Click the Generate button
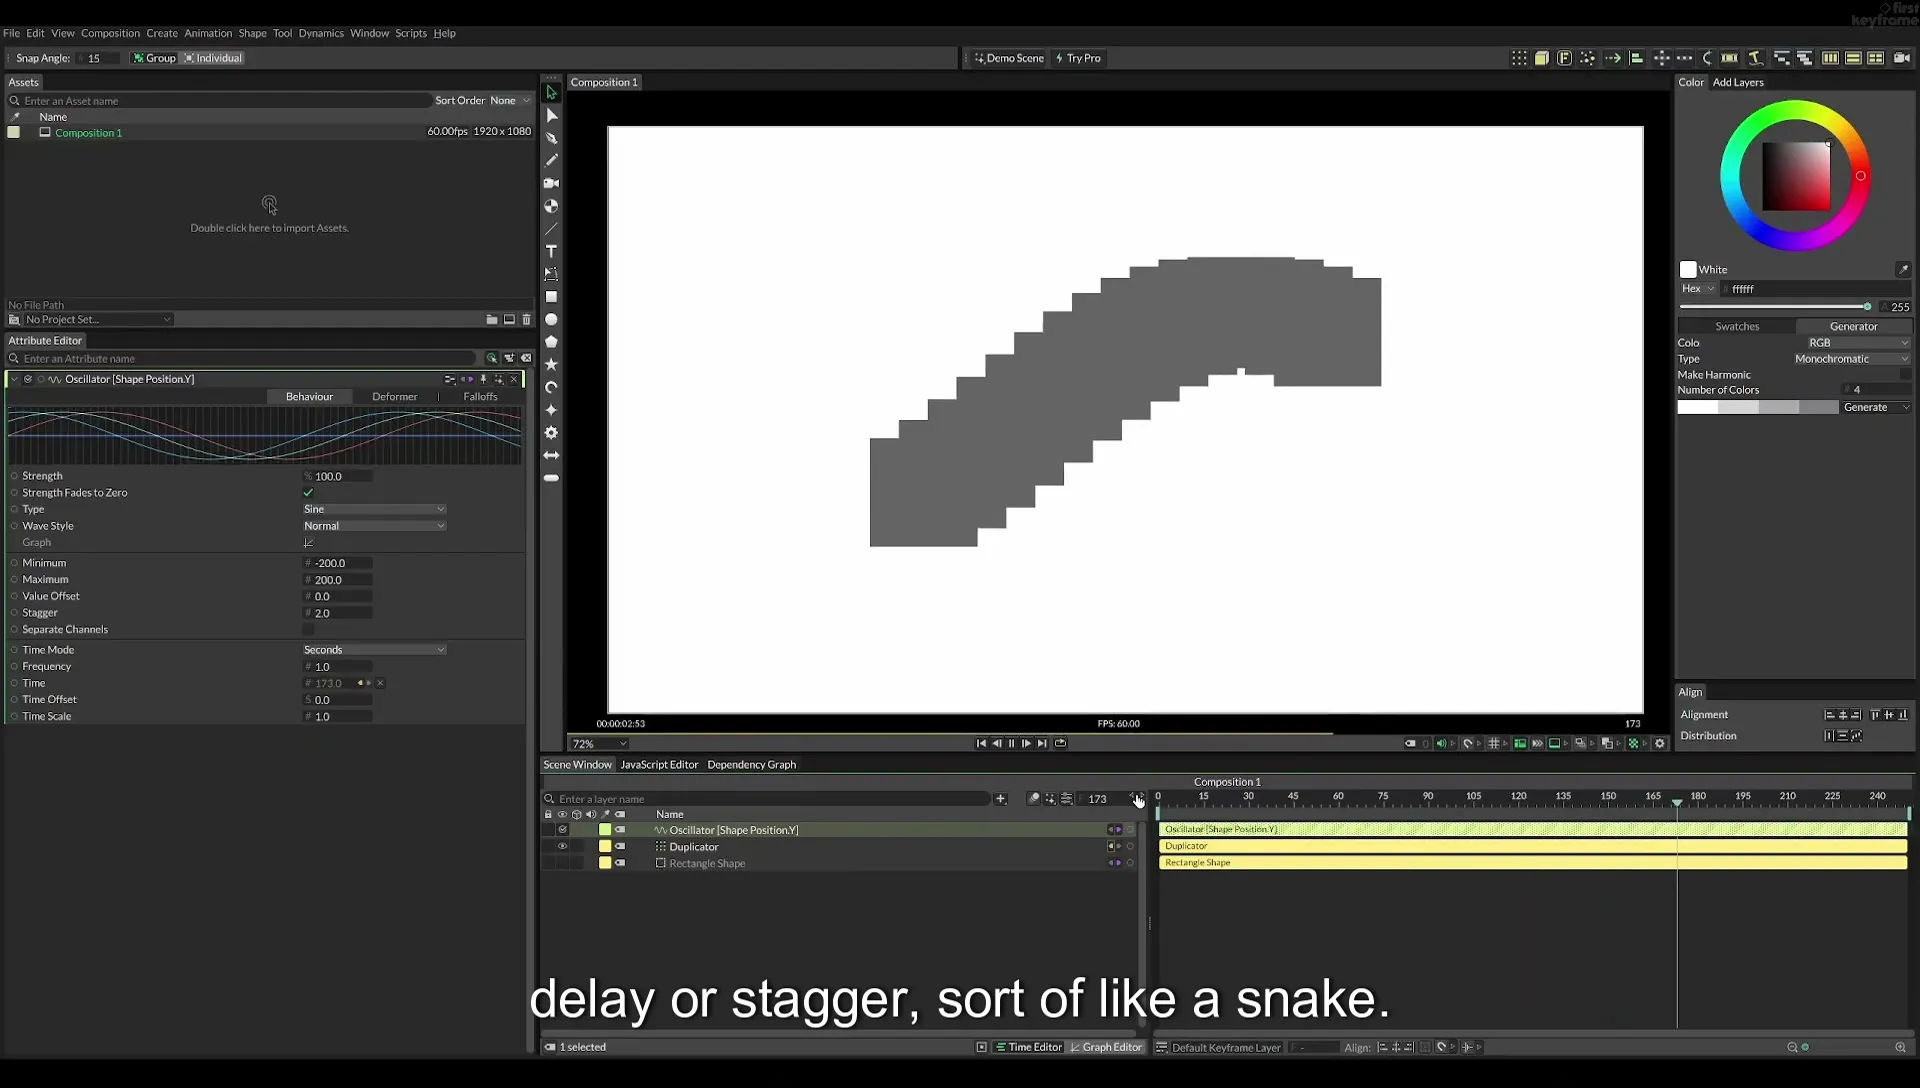The height and width of the screenshot is (1088, 1920). pyautogui.click(x=1876, y=407)
